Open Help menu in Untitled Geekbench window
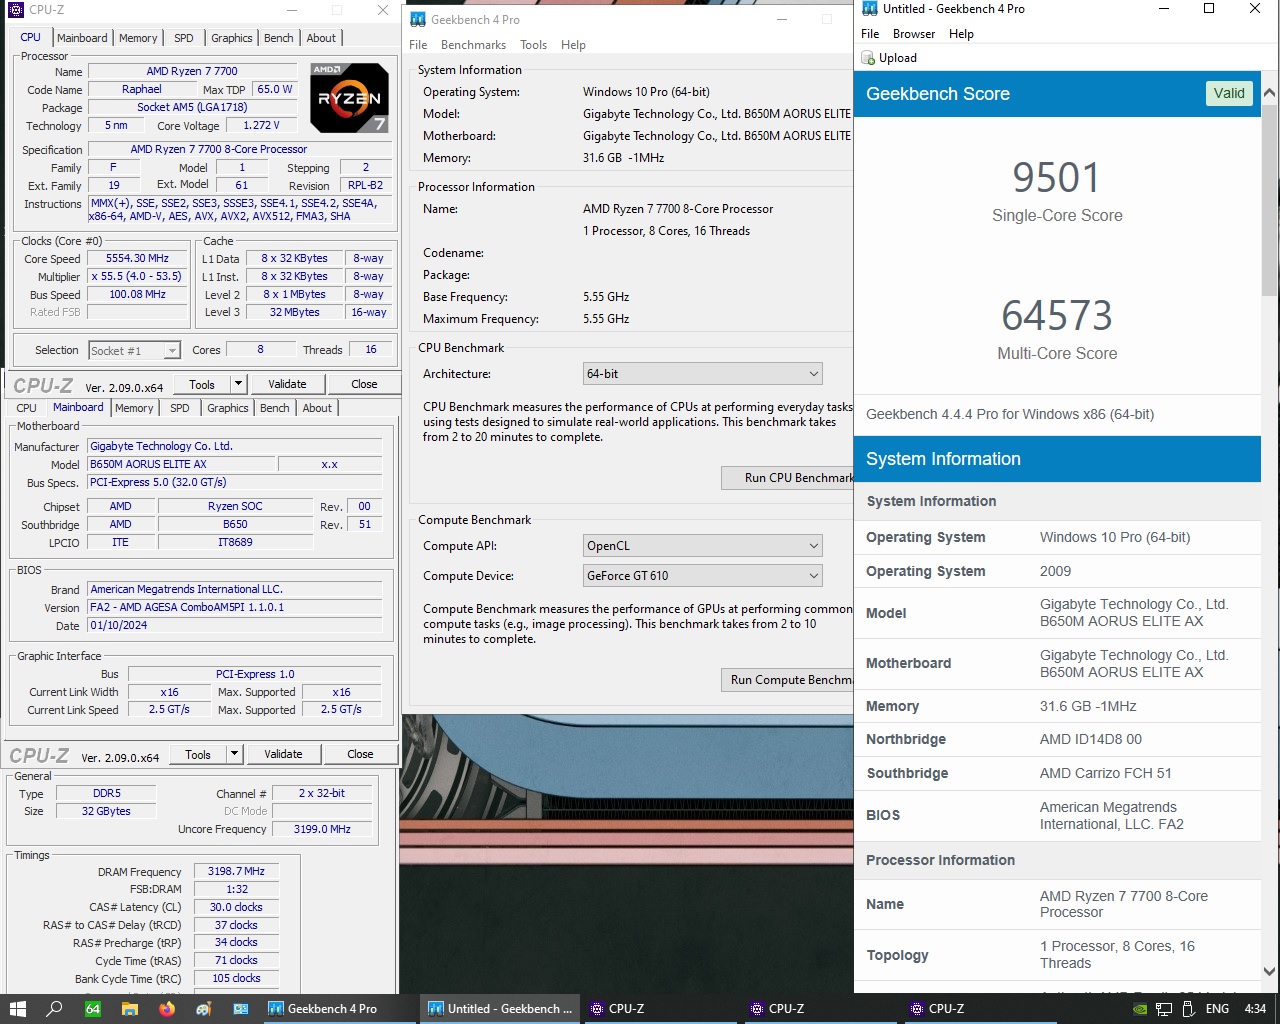The image size is (1280, 1024). [x=961, y=34]
